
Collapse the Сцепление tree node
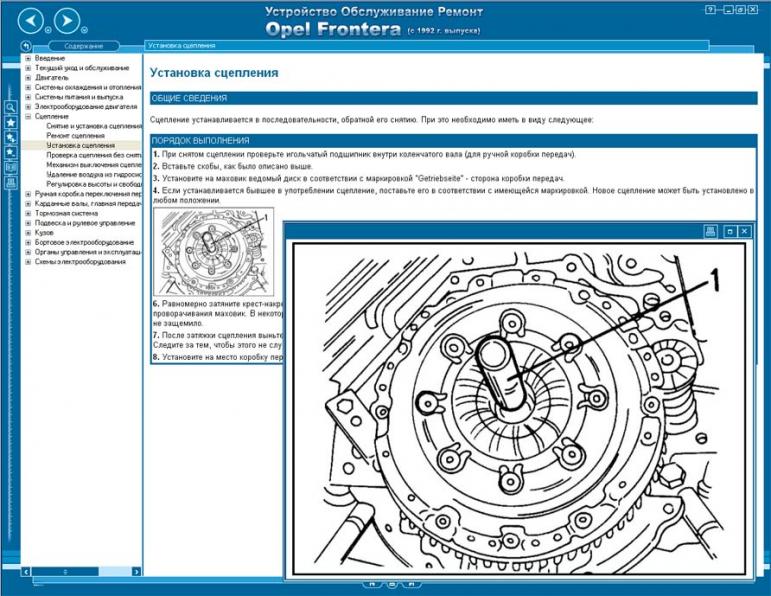pos(29,117)
